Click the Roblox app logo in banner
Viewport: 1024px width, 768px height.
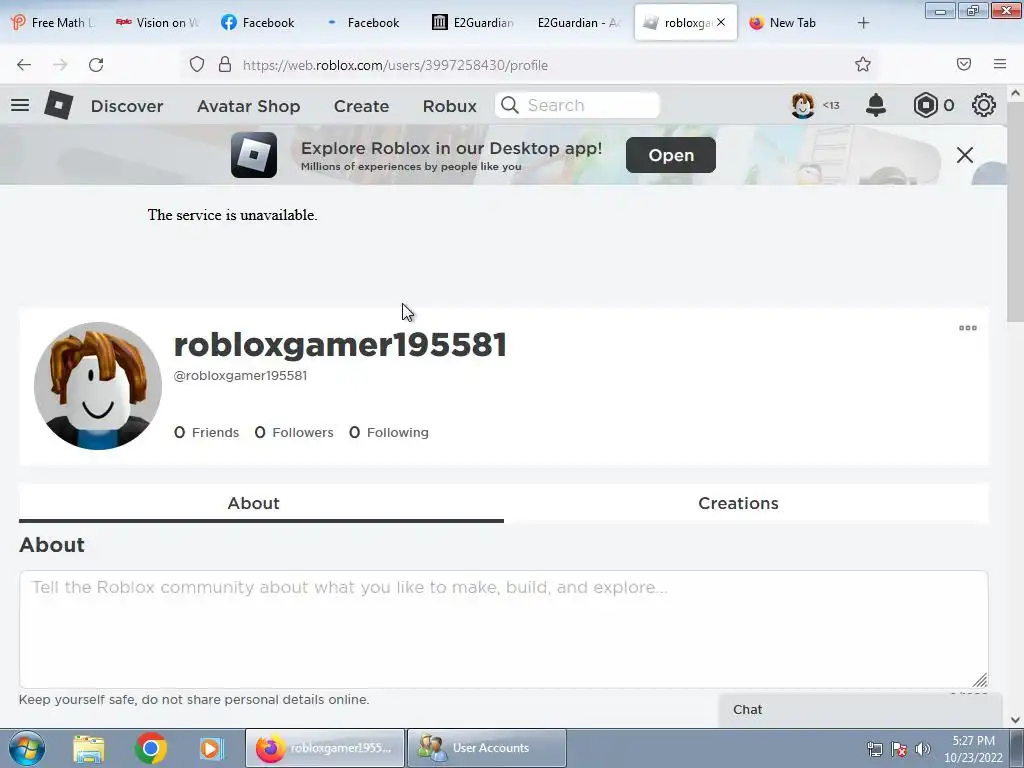click(x=253, y=155)
